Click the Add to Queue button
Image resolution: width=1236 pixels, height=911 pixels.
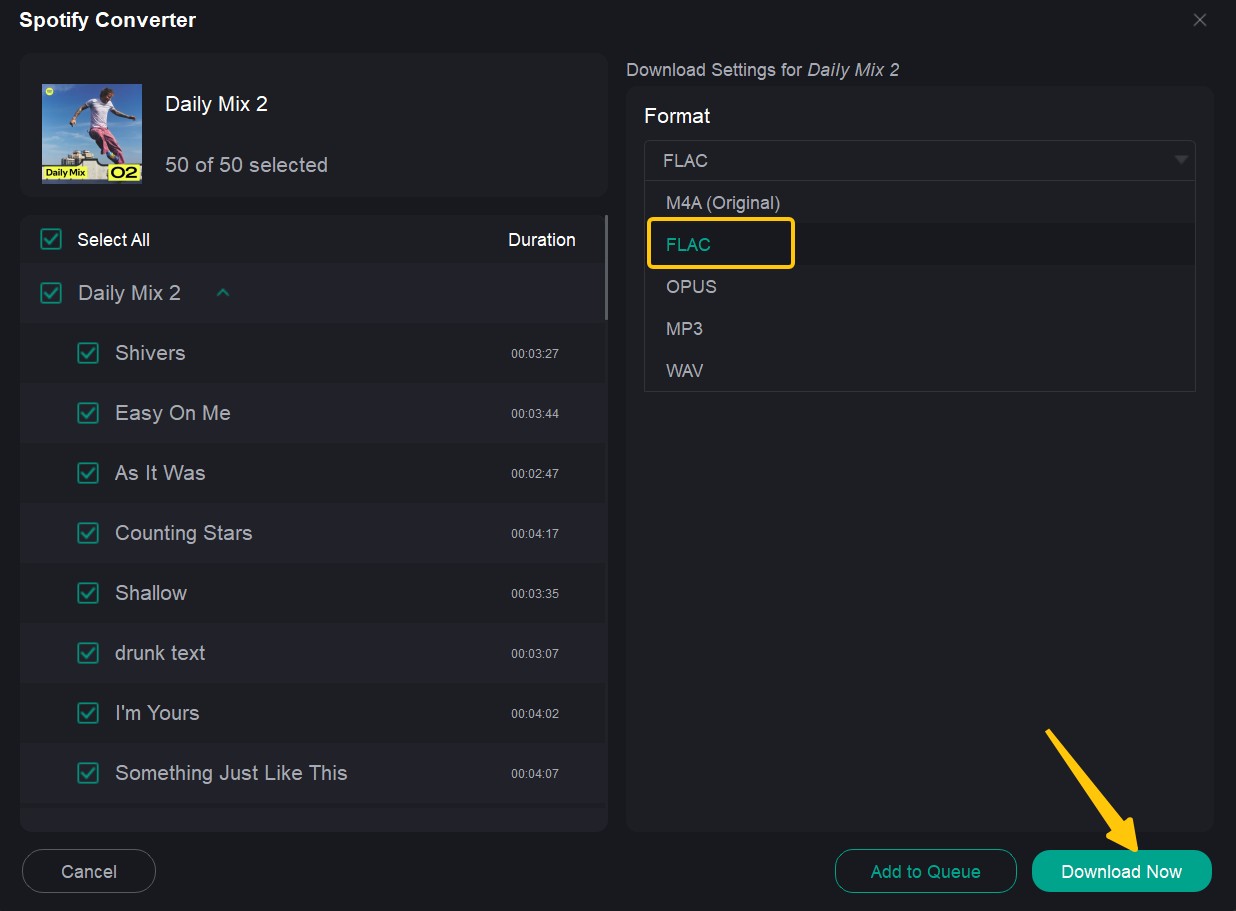tap(925, 871)
